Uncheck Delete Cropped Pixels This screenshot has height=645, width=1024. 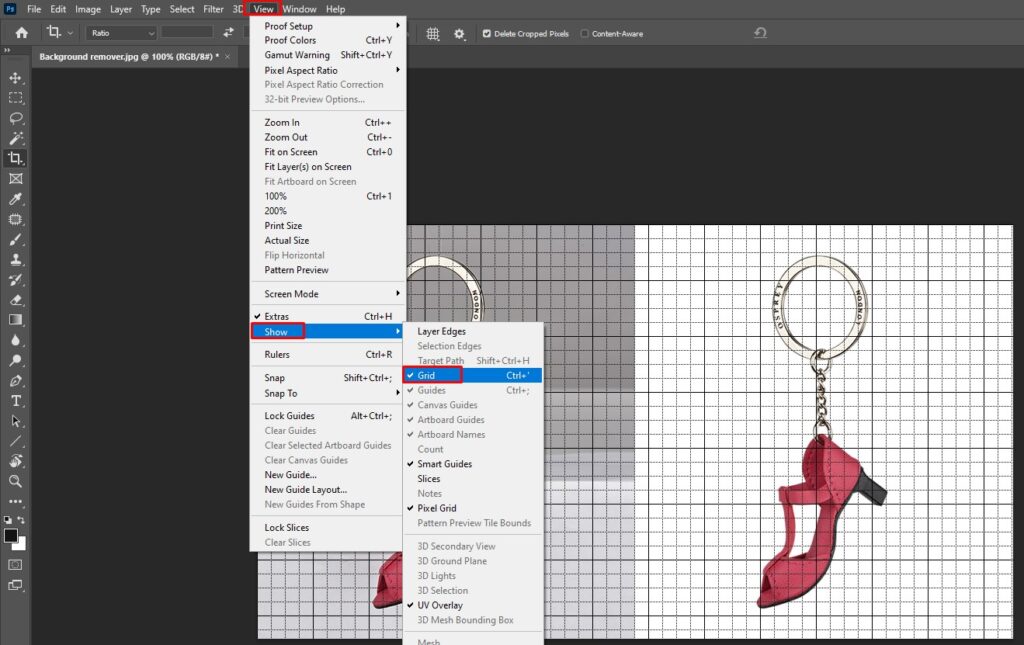(487, 33)
